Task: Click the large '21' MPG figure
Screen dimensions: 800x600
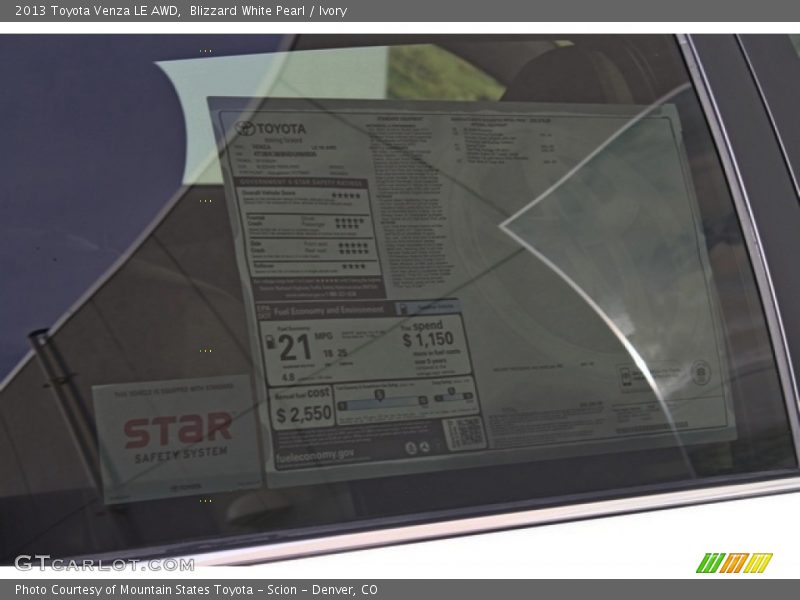Action: pyautogui.click(x=295, y=347)
